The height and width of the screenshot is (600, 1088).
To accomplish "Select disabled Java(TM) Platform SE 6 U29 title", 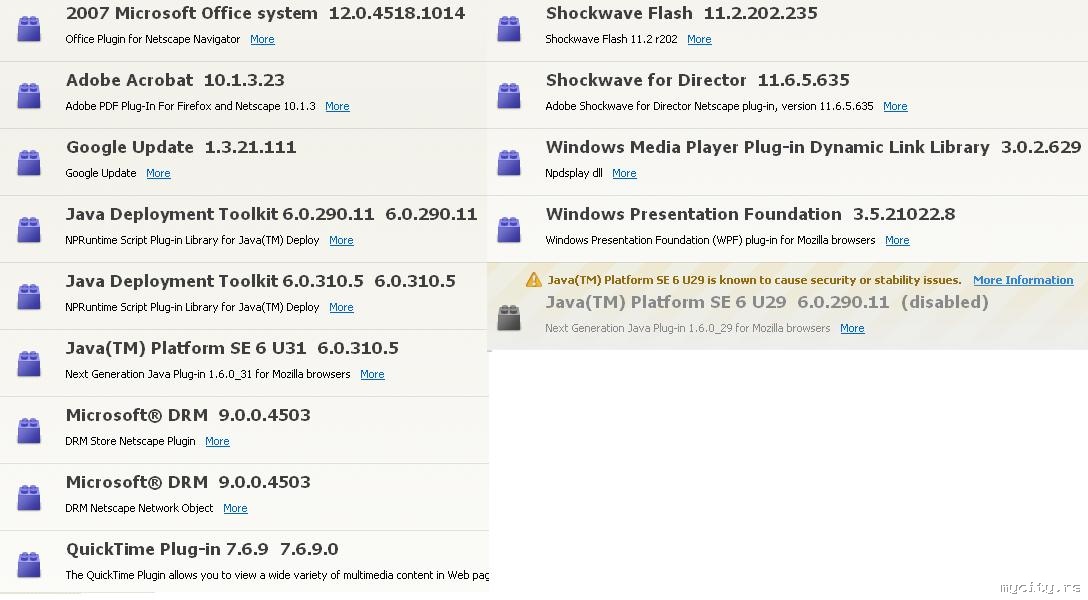I will point(767,302).
